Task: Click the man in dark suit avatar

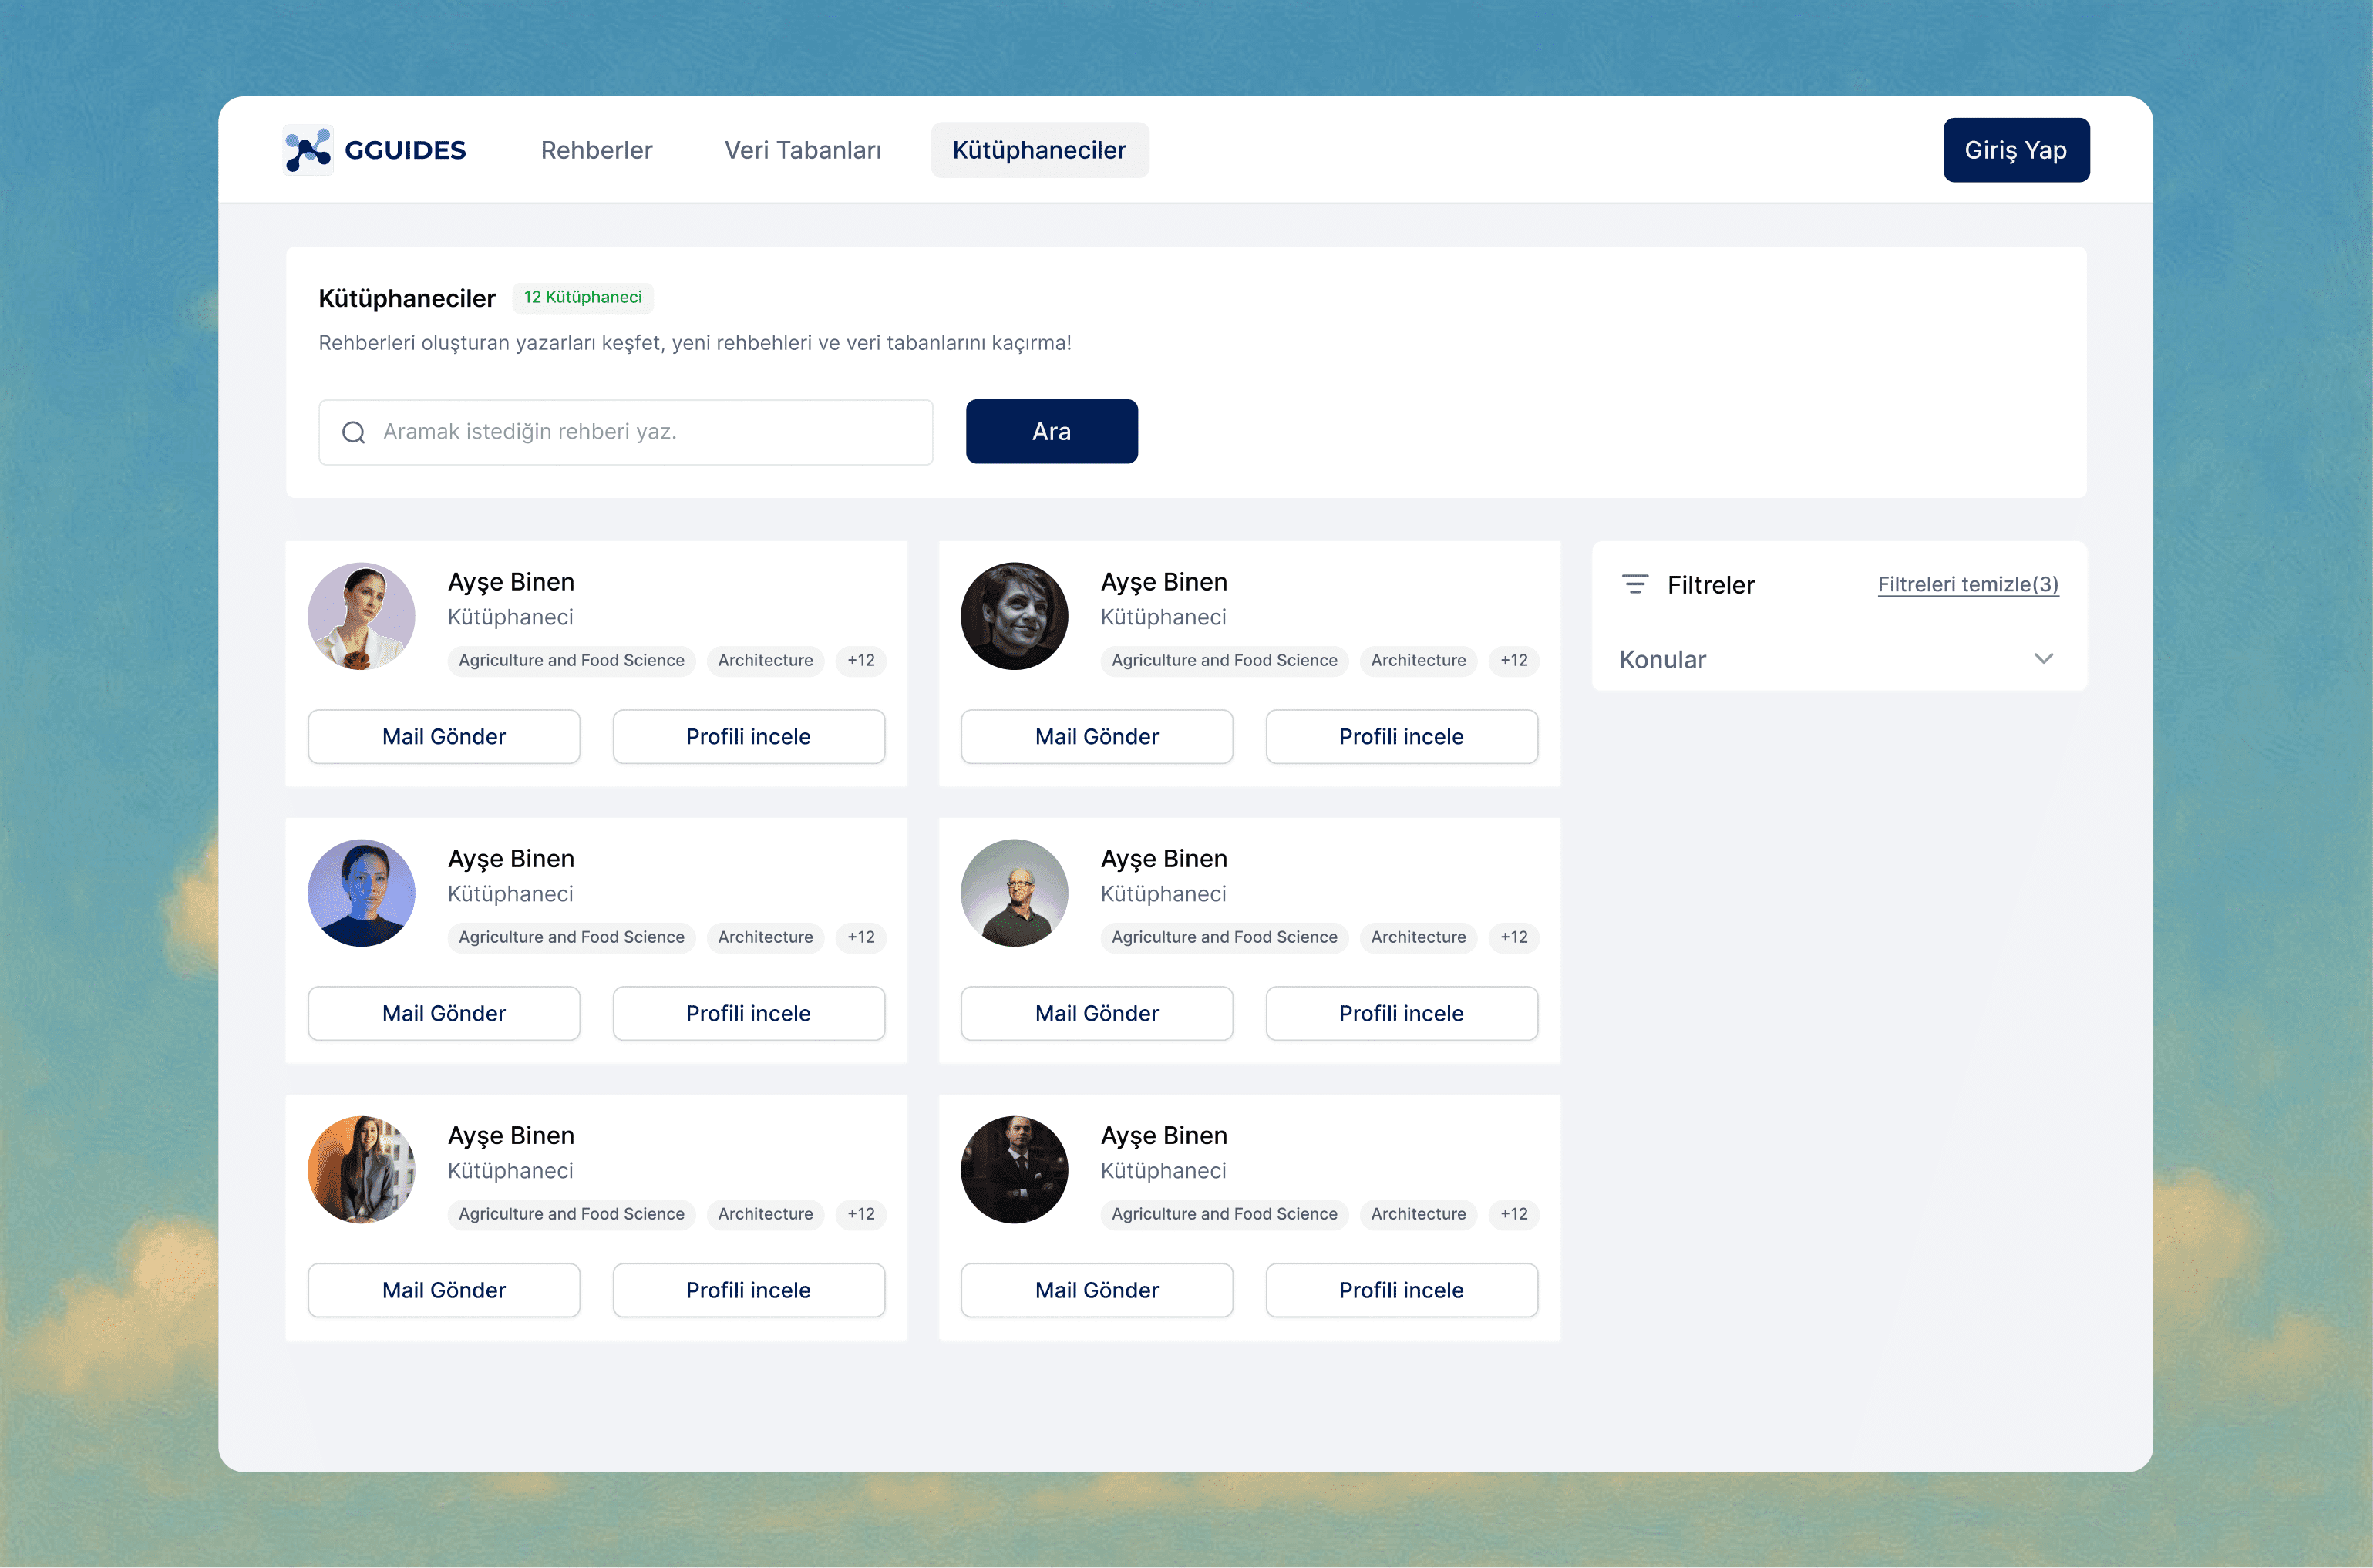Action: pyautogui.click(x=1014, y=1170)
